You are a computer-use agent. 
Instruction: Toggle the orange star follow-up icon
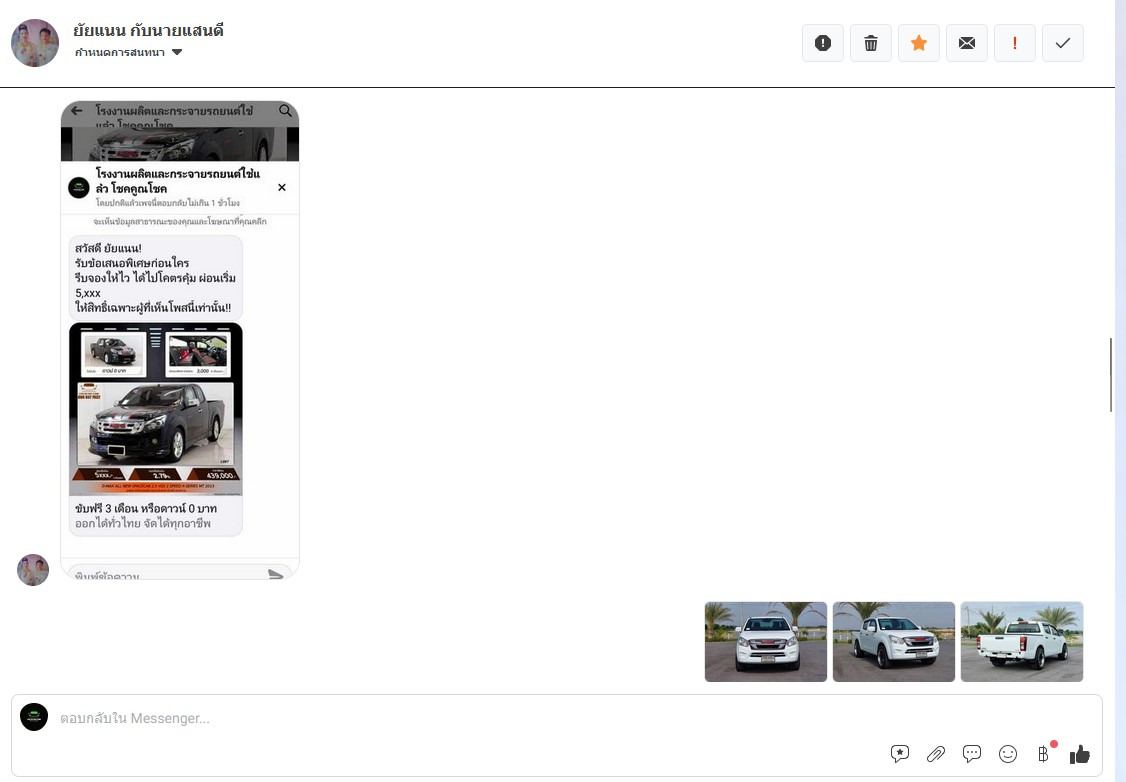point(918,43)
